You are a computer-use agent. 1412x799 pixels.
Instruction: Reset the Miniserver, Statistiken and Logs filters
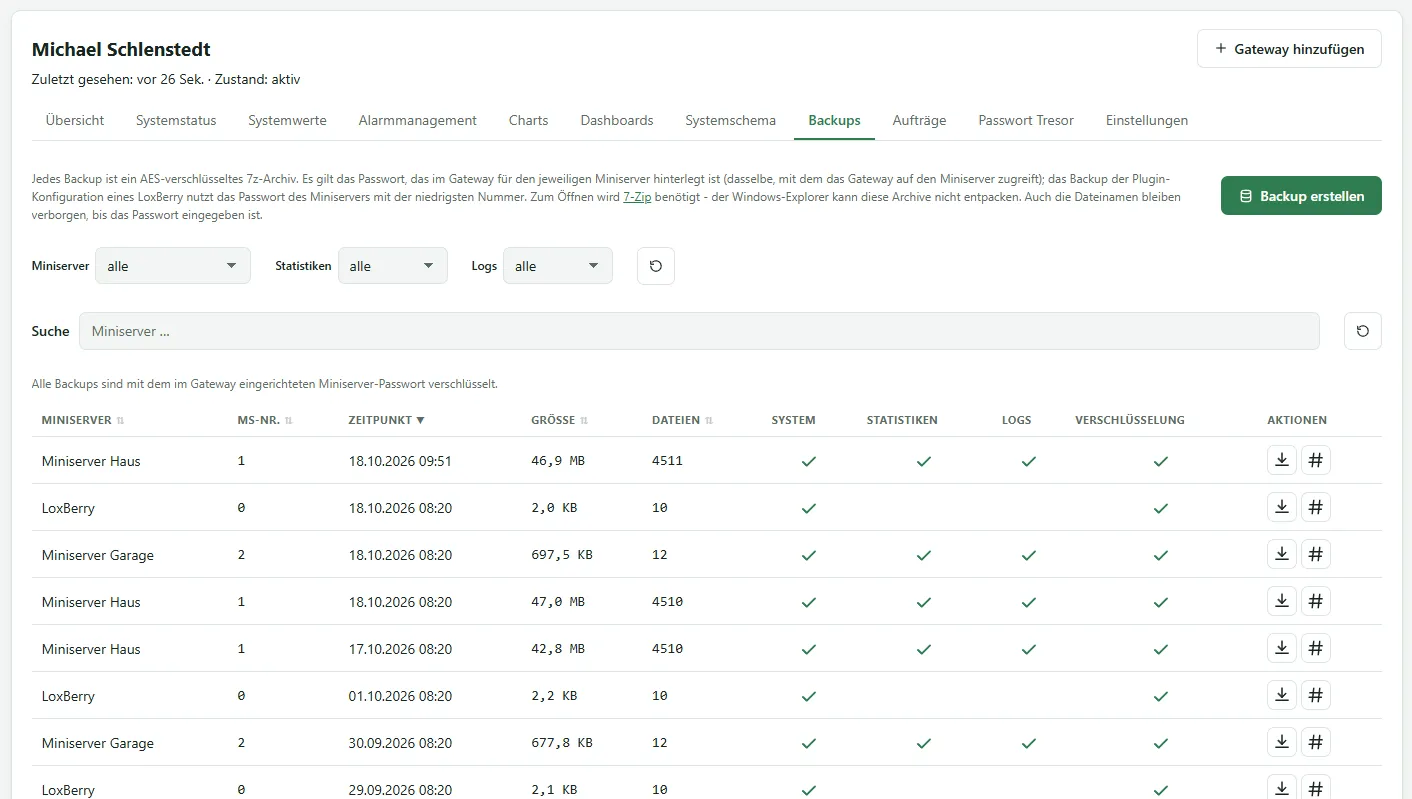[656, 266]
